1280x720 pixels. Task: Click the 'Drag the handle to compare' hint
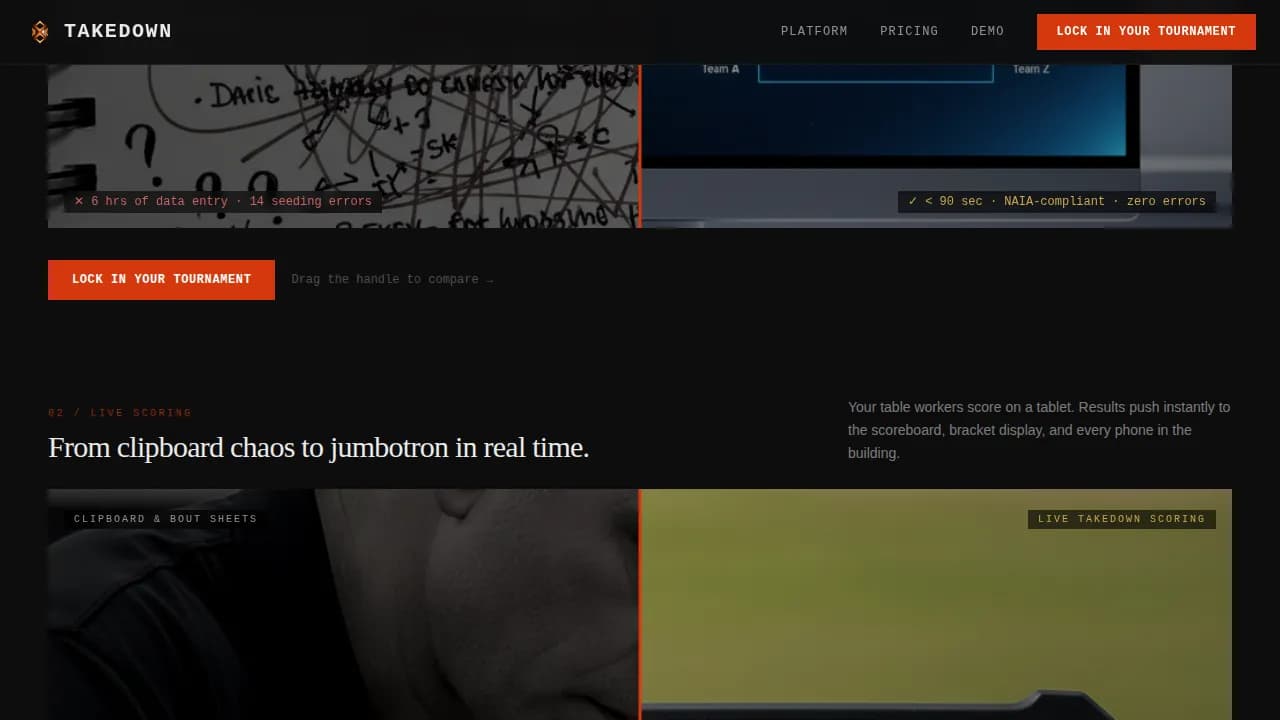(392, 280)
